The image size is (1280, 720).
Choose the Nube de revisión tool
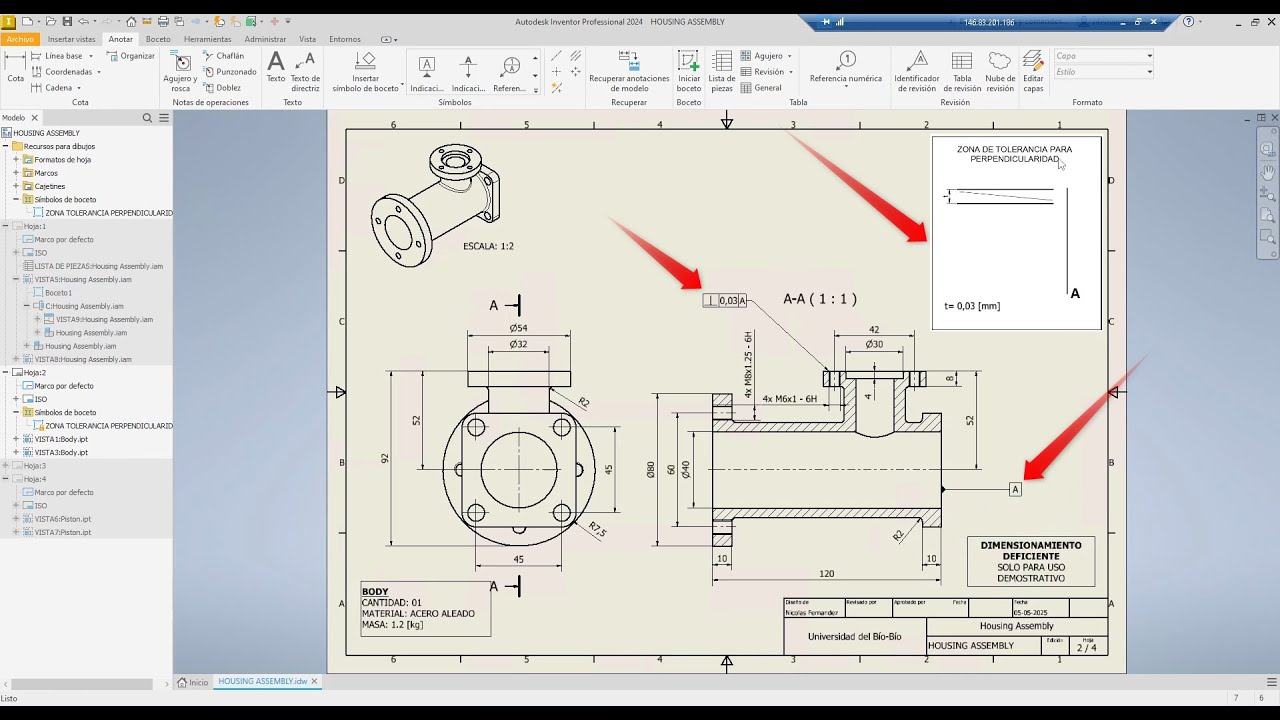point(1000,71)
